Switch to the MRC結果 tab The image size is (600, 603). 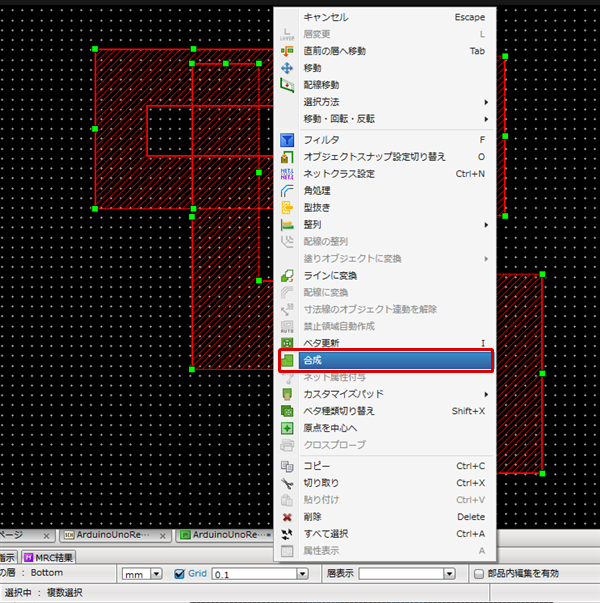[x=48, y=556]
